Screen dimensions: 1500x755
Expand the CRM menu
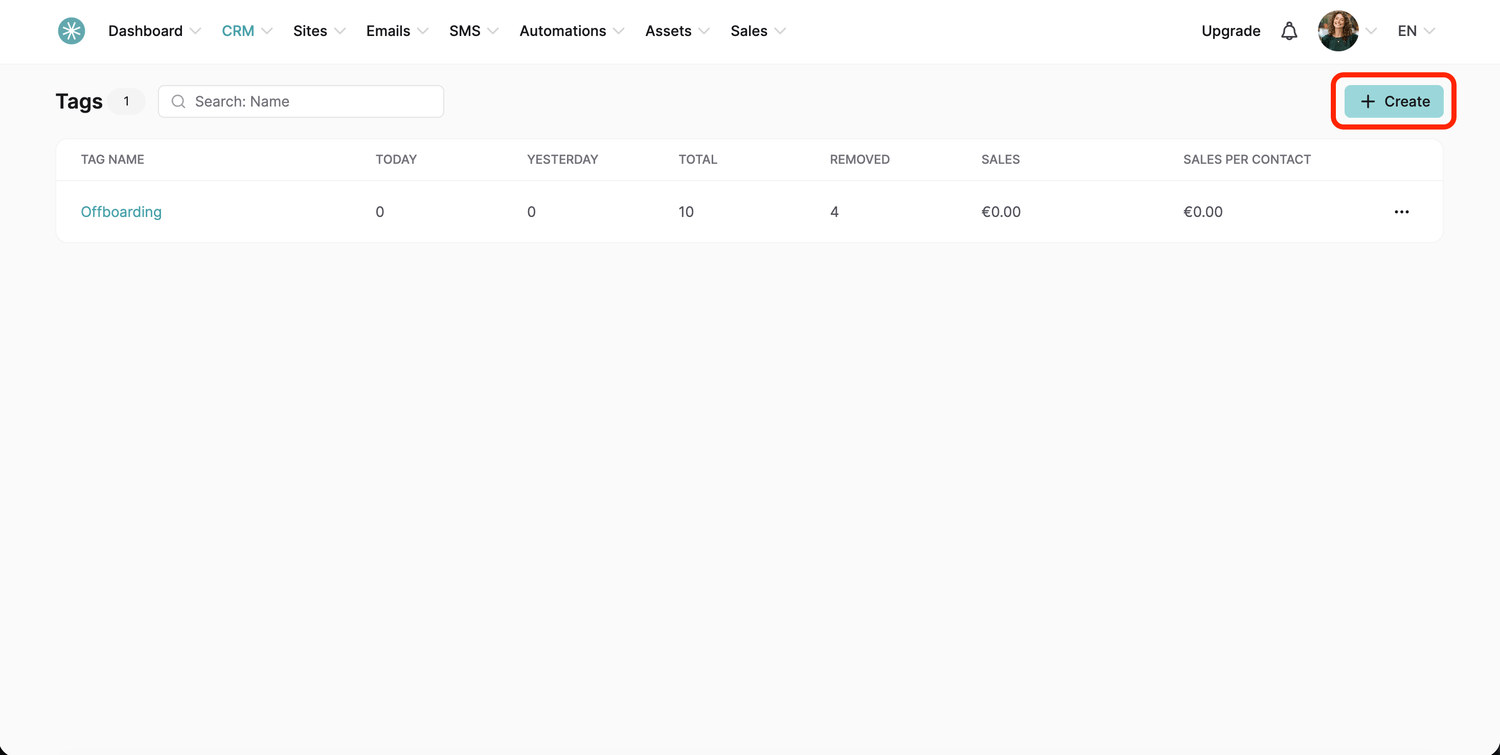pyautogui.click(x=247, y=31)
